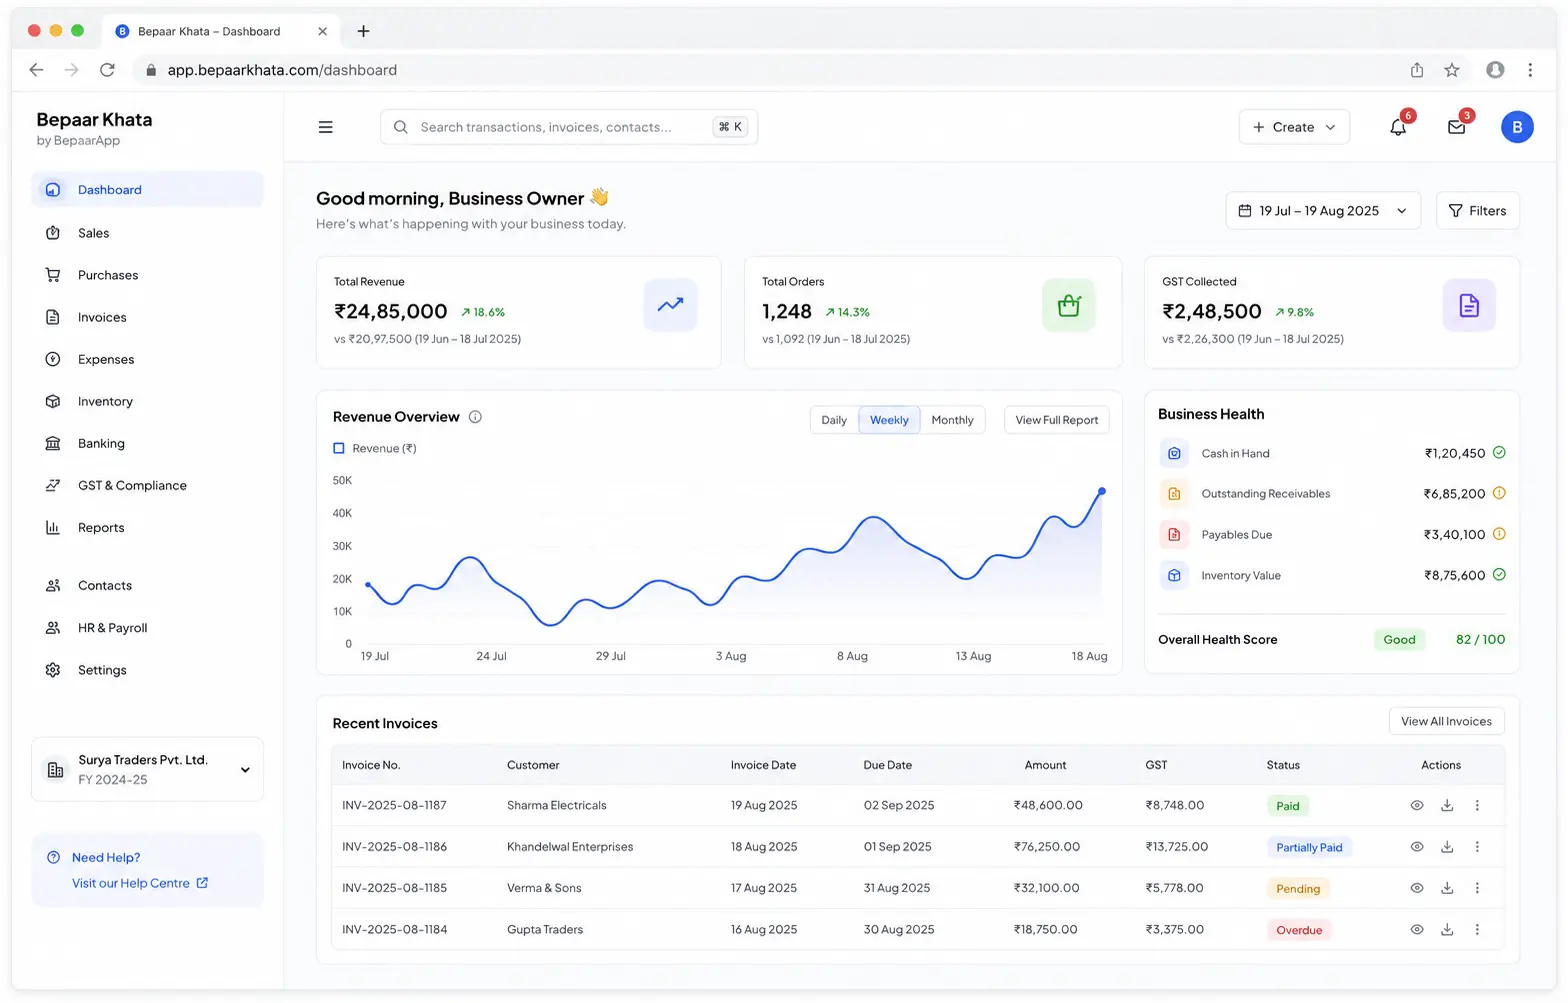Download invoice INV-2025-08-1187
Viewport: 1568px width, 1003px height.
1446,805
